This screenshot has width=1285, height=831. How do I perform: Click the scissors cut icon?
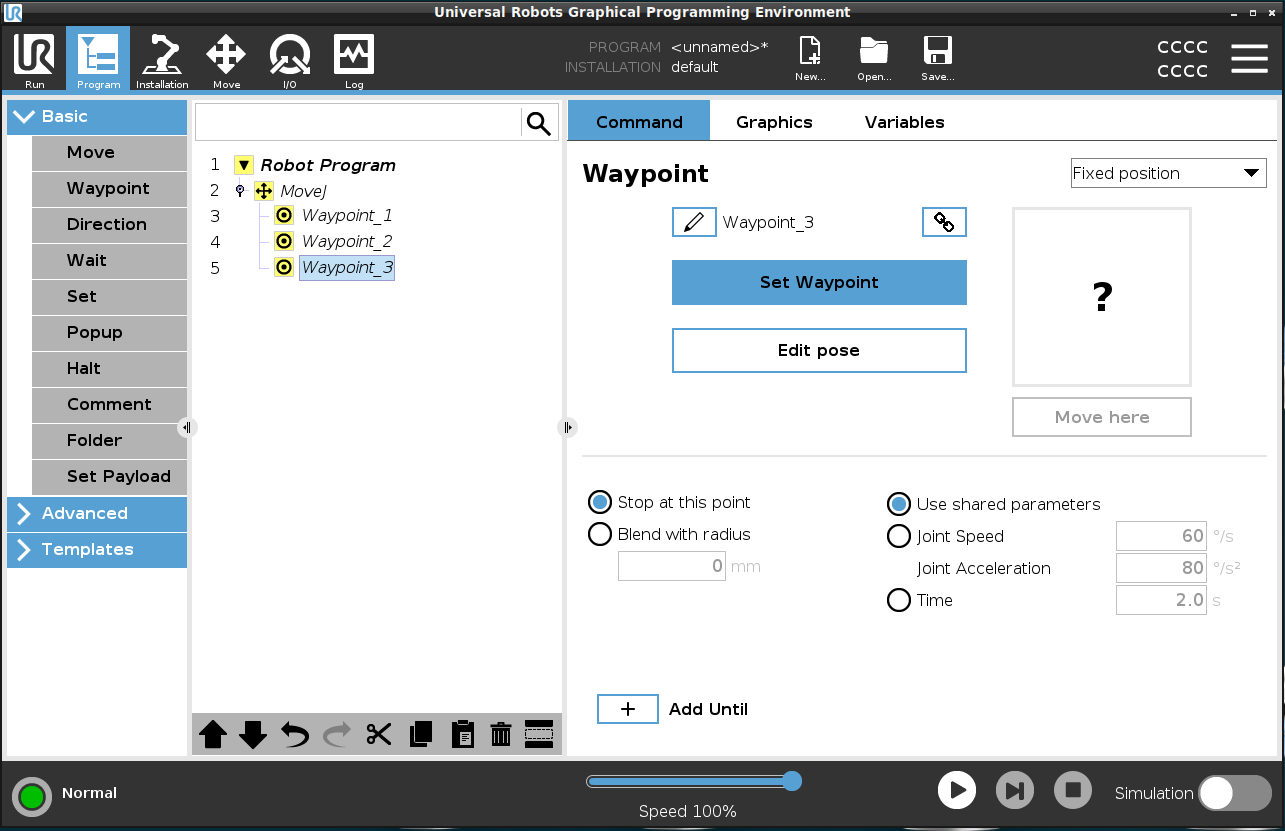(378, 735)
